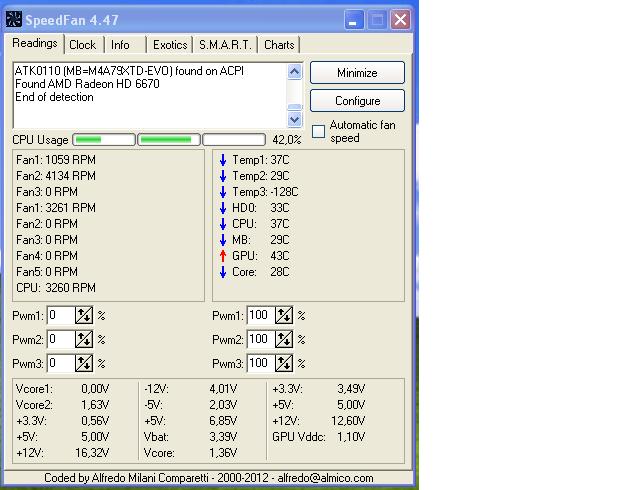This screenshot has height=490, width=640.
Task: Click the blue down arrow next to Temp1
Action: pos(222,160)
